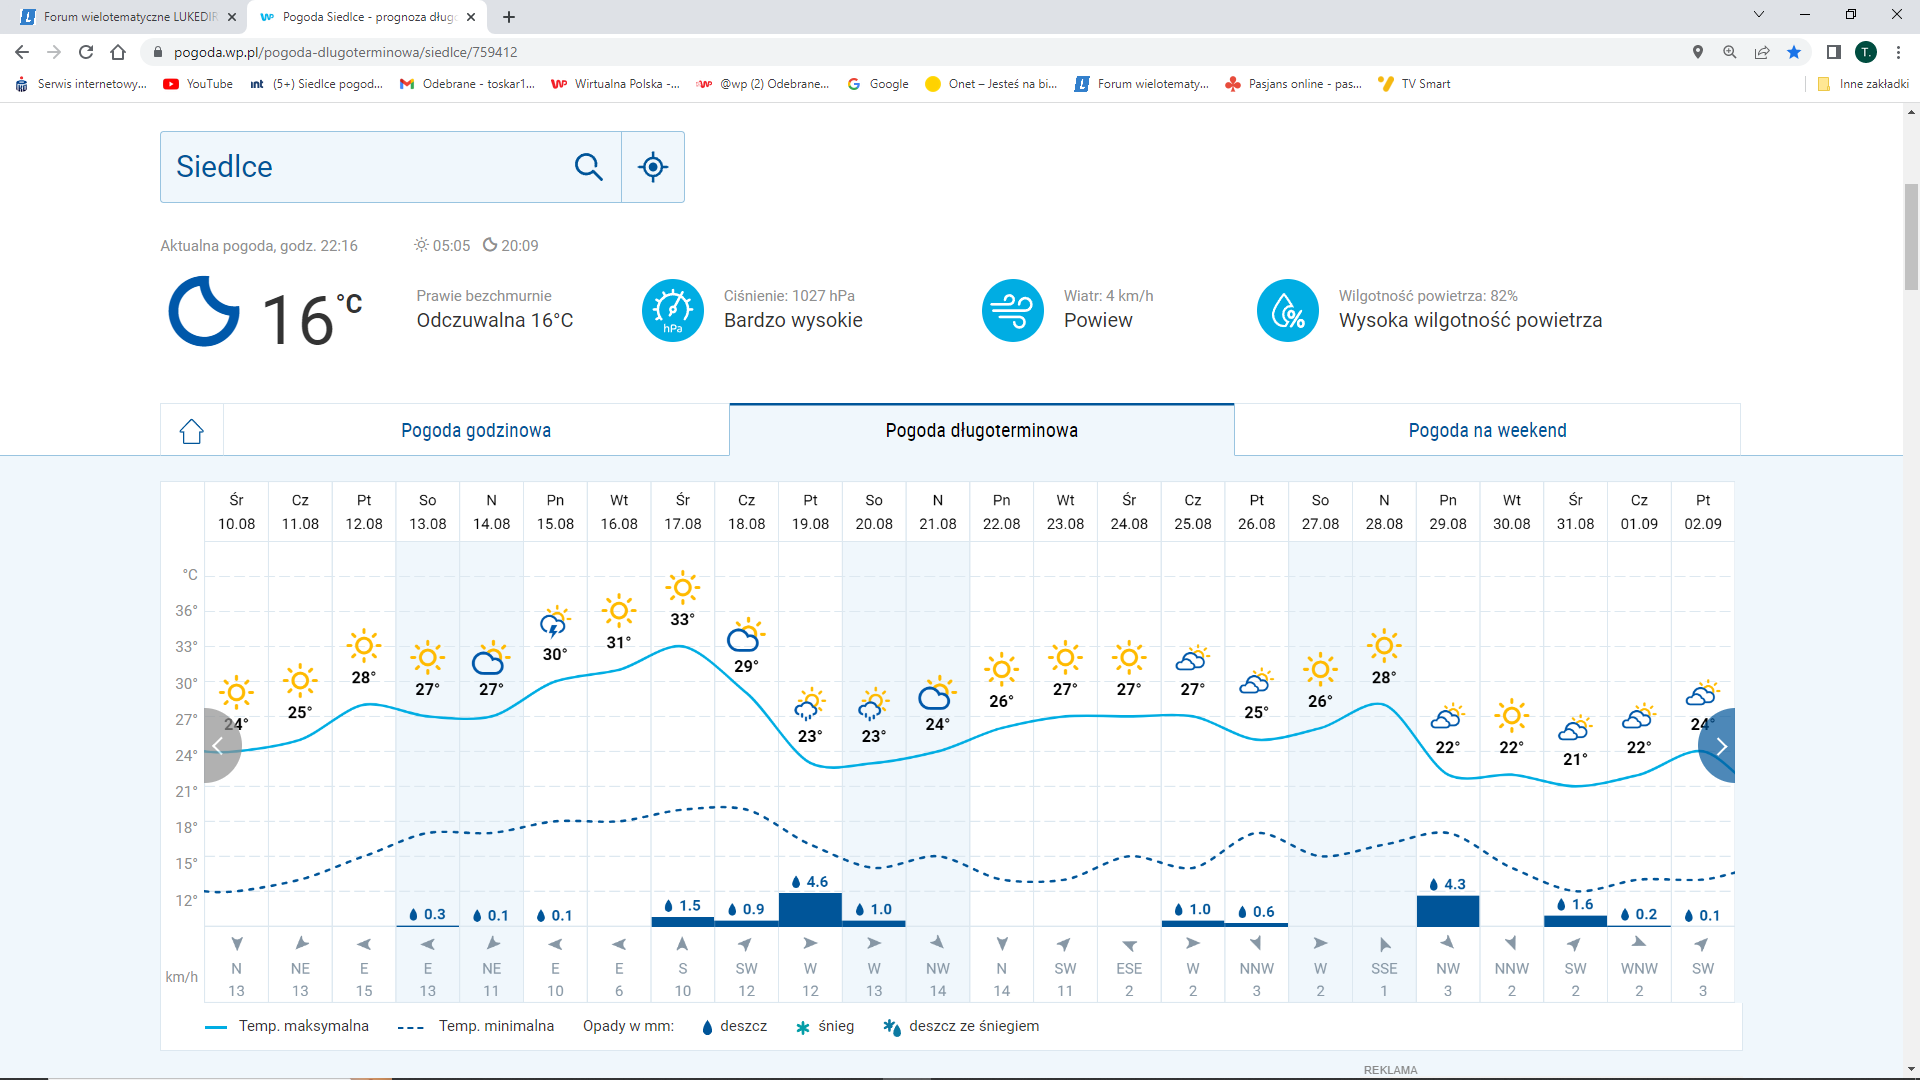The height and width of the screenshot is (1080, 1920).
Task: Click the share page icon
Action: pos(1762,52)
